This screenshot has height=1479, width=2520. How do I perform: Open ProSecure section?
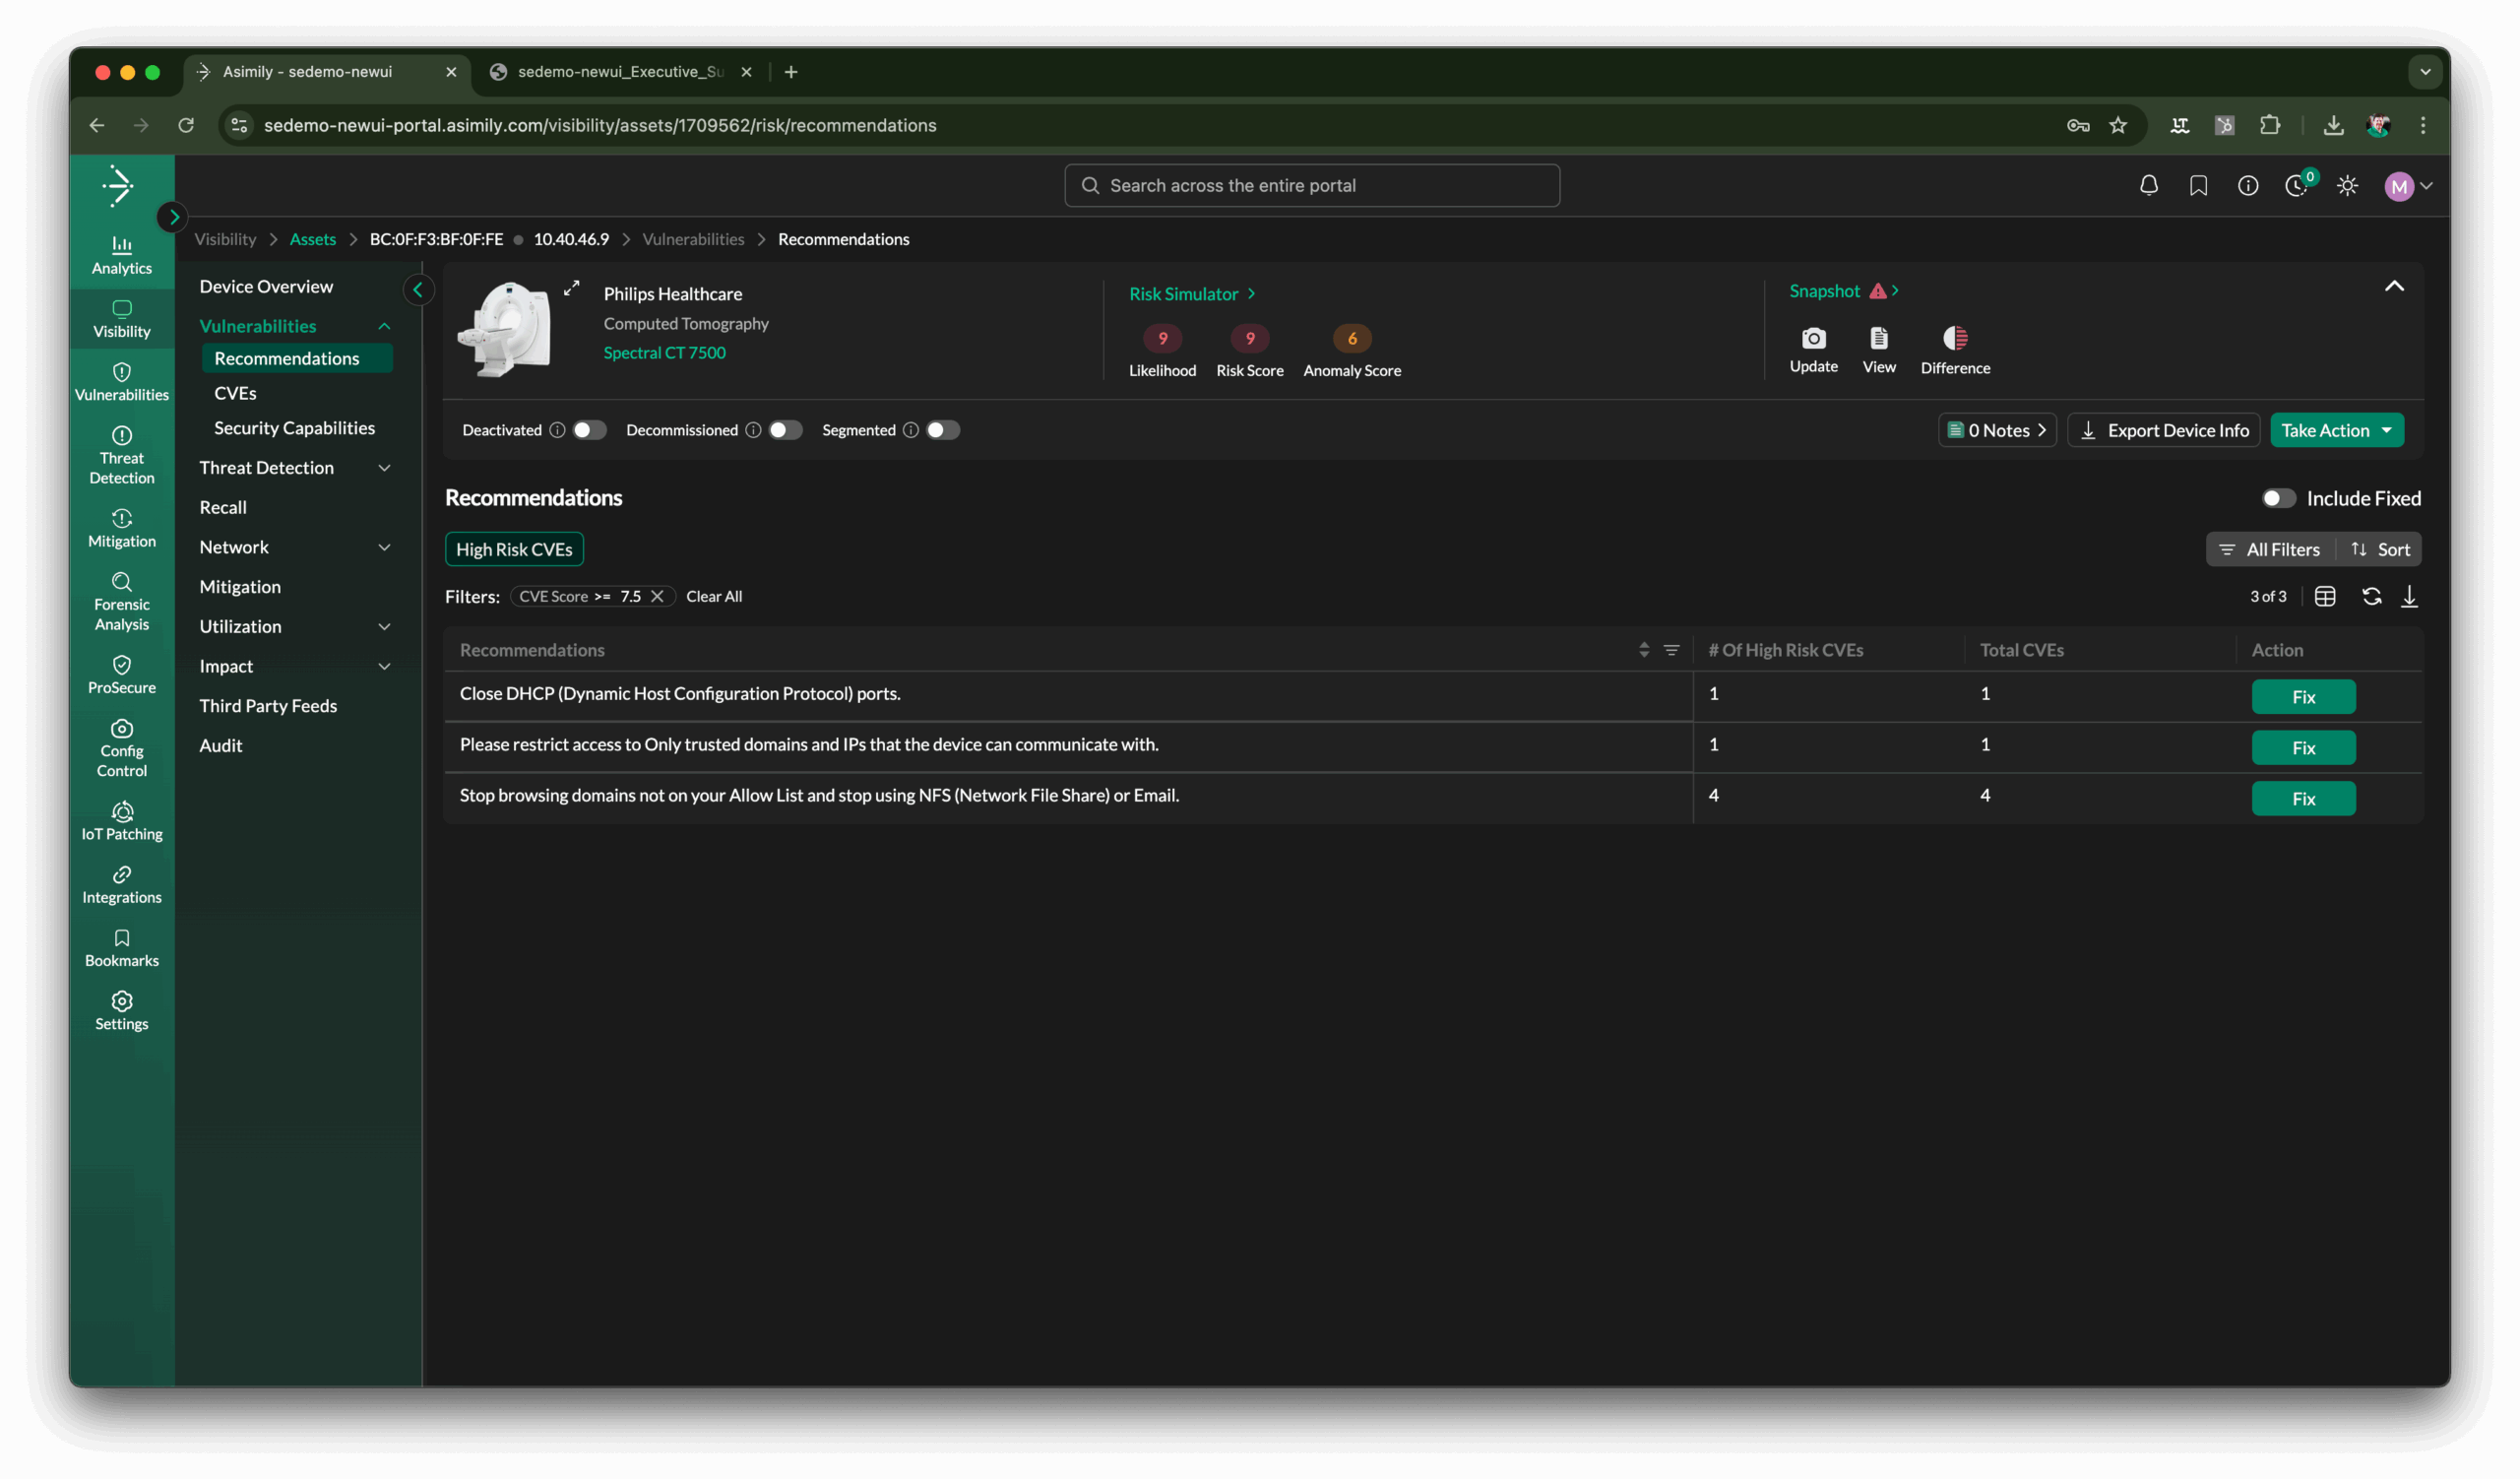(x=121, y=675)
